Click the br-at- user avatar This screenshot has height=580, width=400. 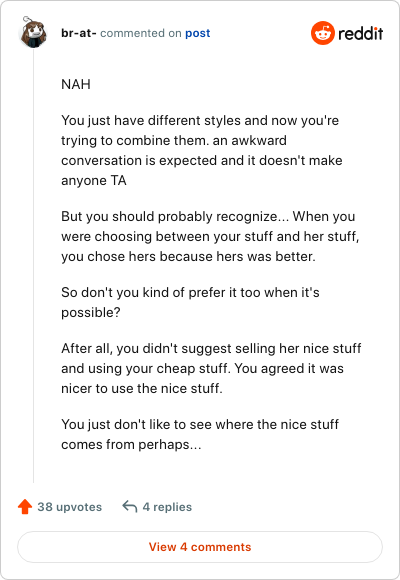pos(33,32)
